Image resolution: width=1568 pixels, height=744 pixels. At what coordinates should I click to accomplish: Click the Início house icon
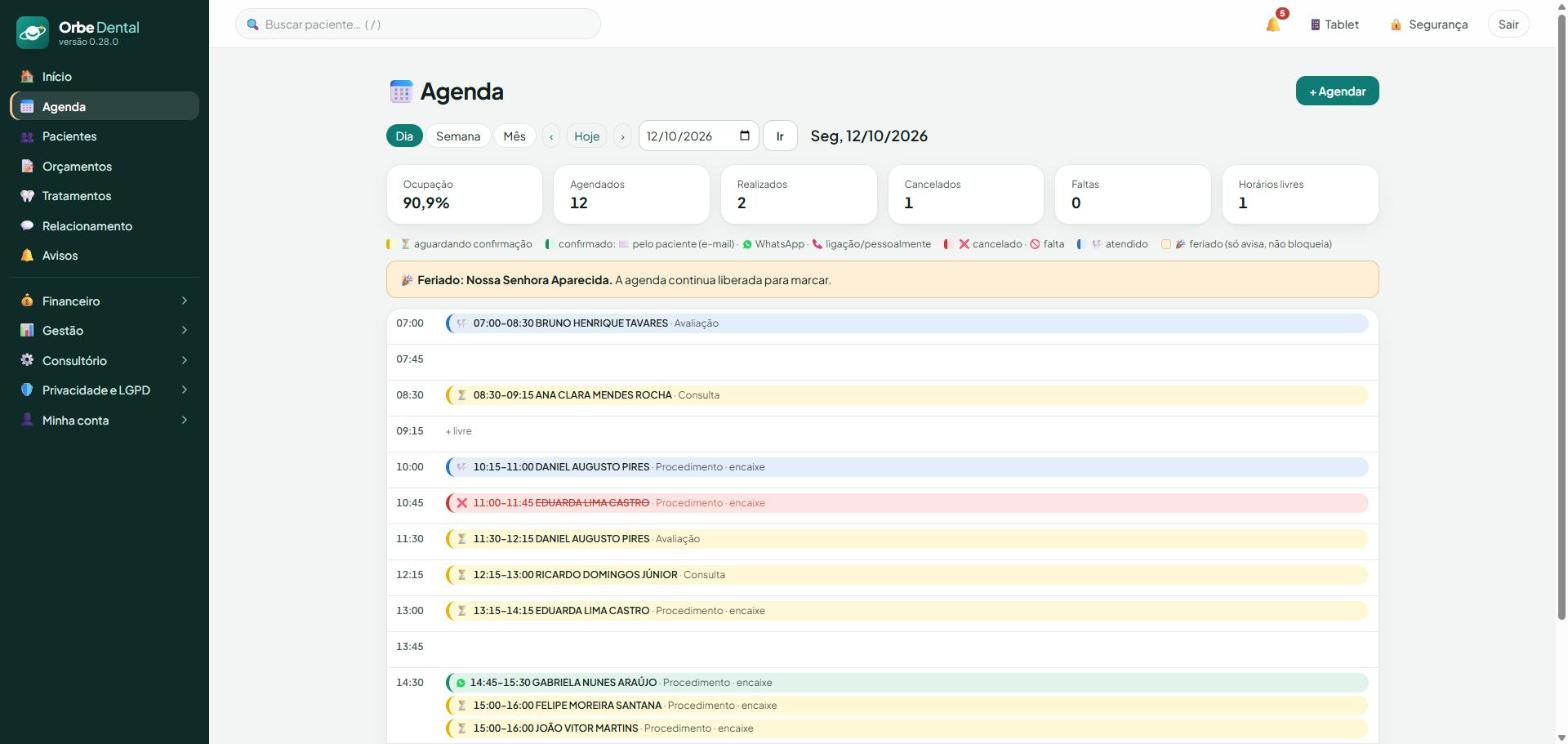coord(27,76)
